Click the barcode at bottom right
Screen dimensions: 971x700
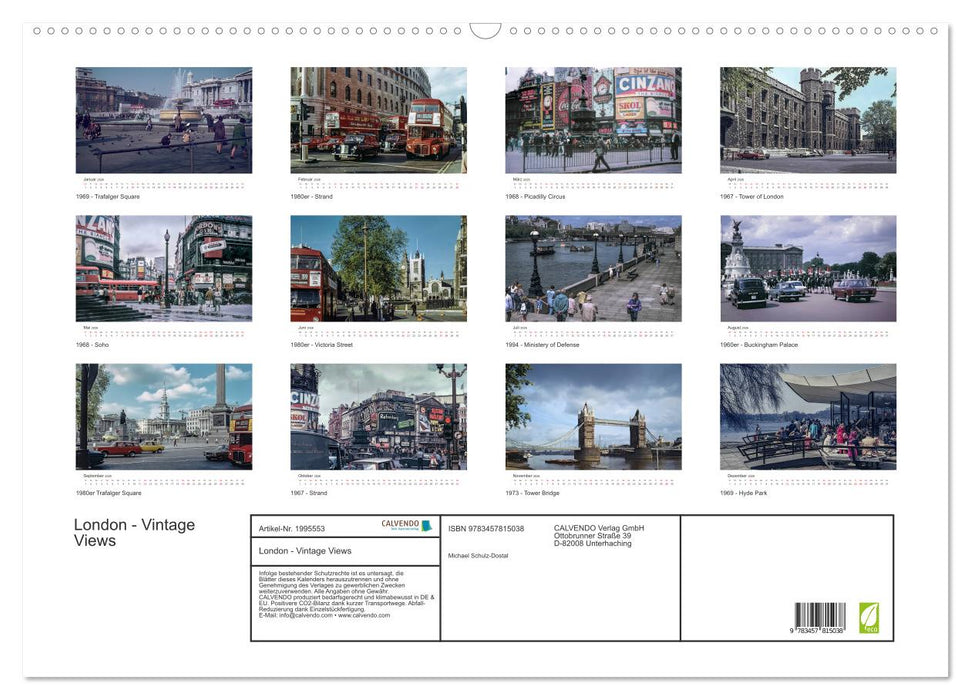(819, 615)
